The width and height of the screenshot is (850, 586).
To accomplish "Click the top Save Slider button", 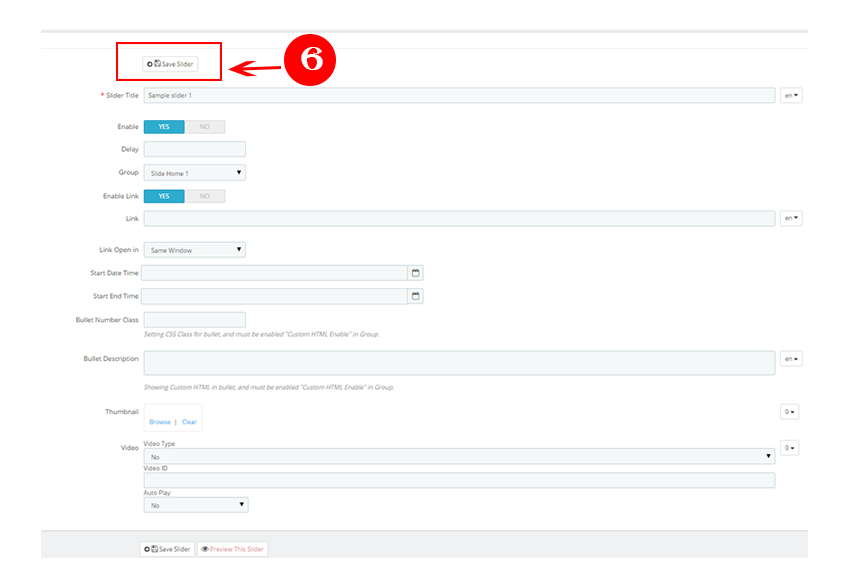I will 170,64.
